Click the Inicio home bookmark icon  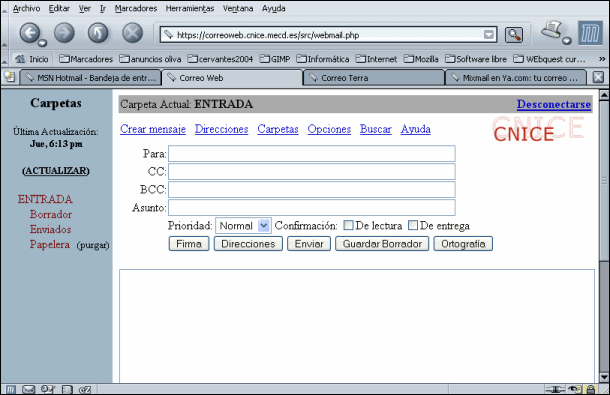(x=20, y=59)
